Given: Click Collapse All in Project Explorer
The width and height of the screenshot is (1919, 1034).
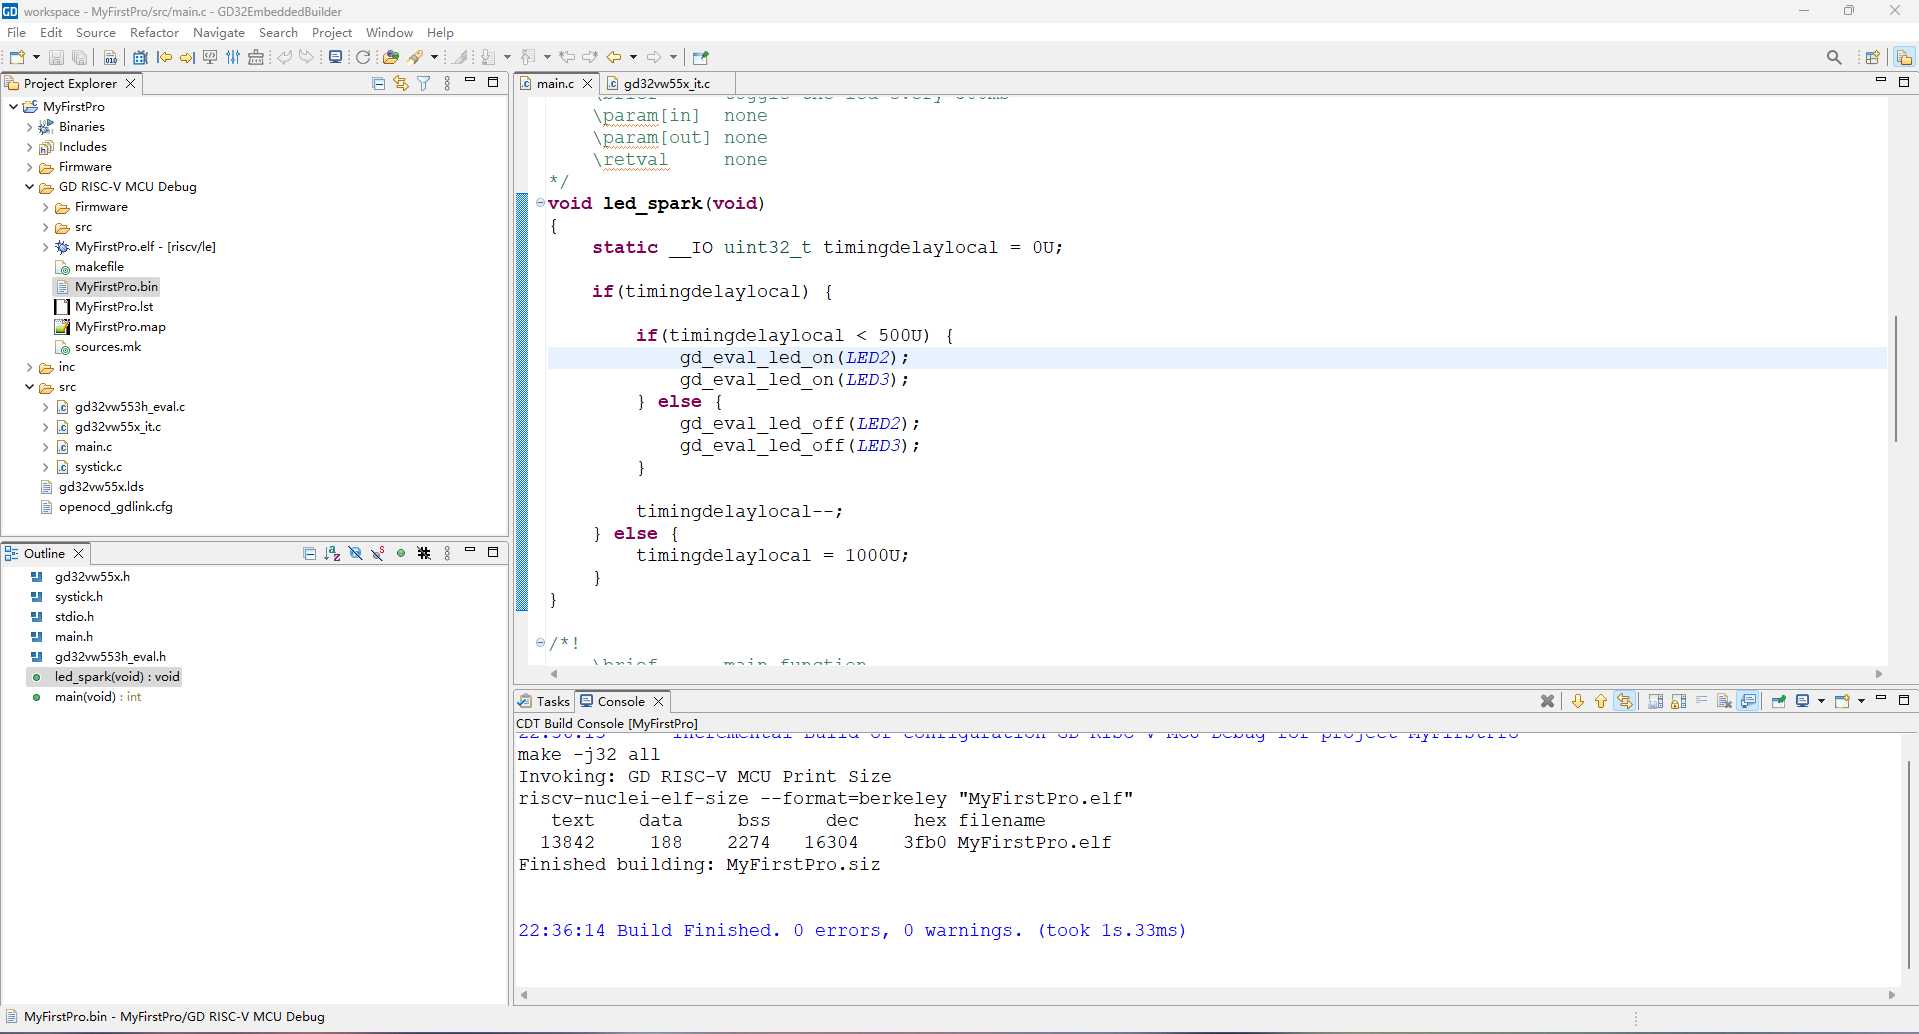Looking at the screenshot, I should pyautogui.click(x=378, y=84).
